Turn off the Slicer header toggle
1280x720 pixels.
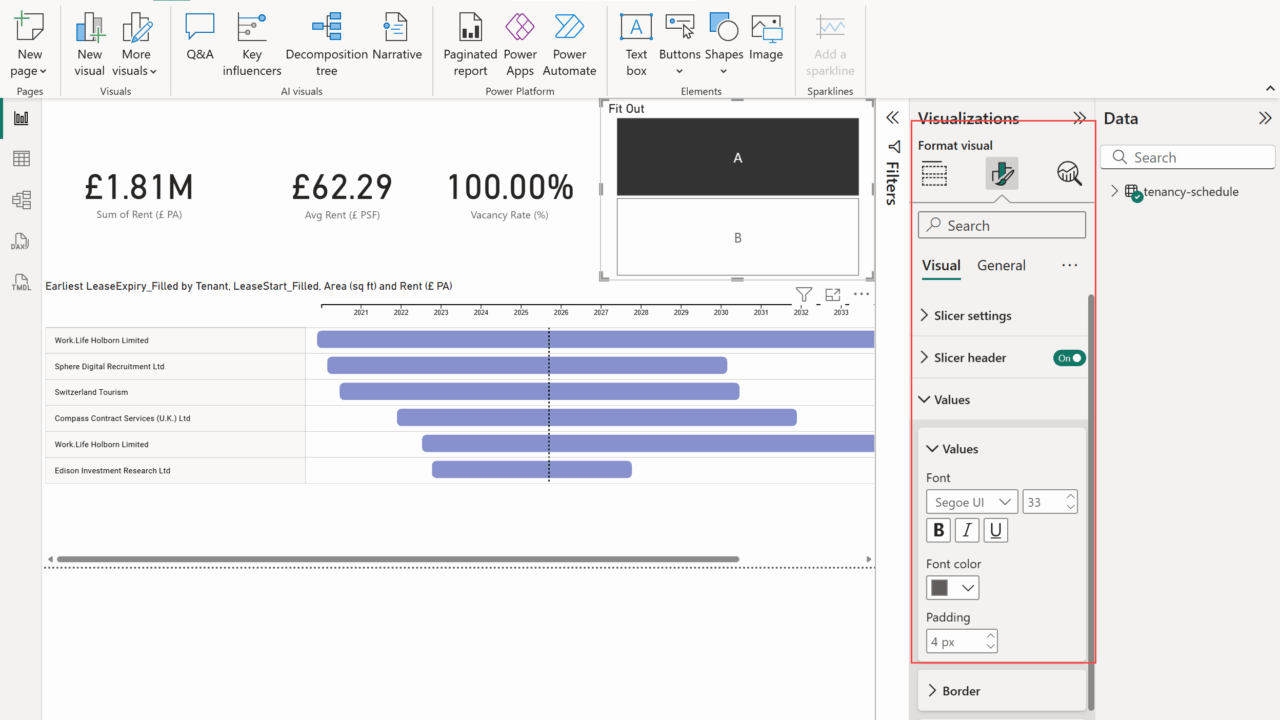pyautogui.click(x=1069, y=358)
